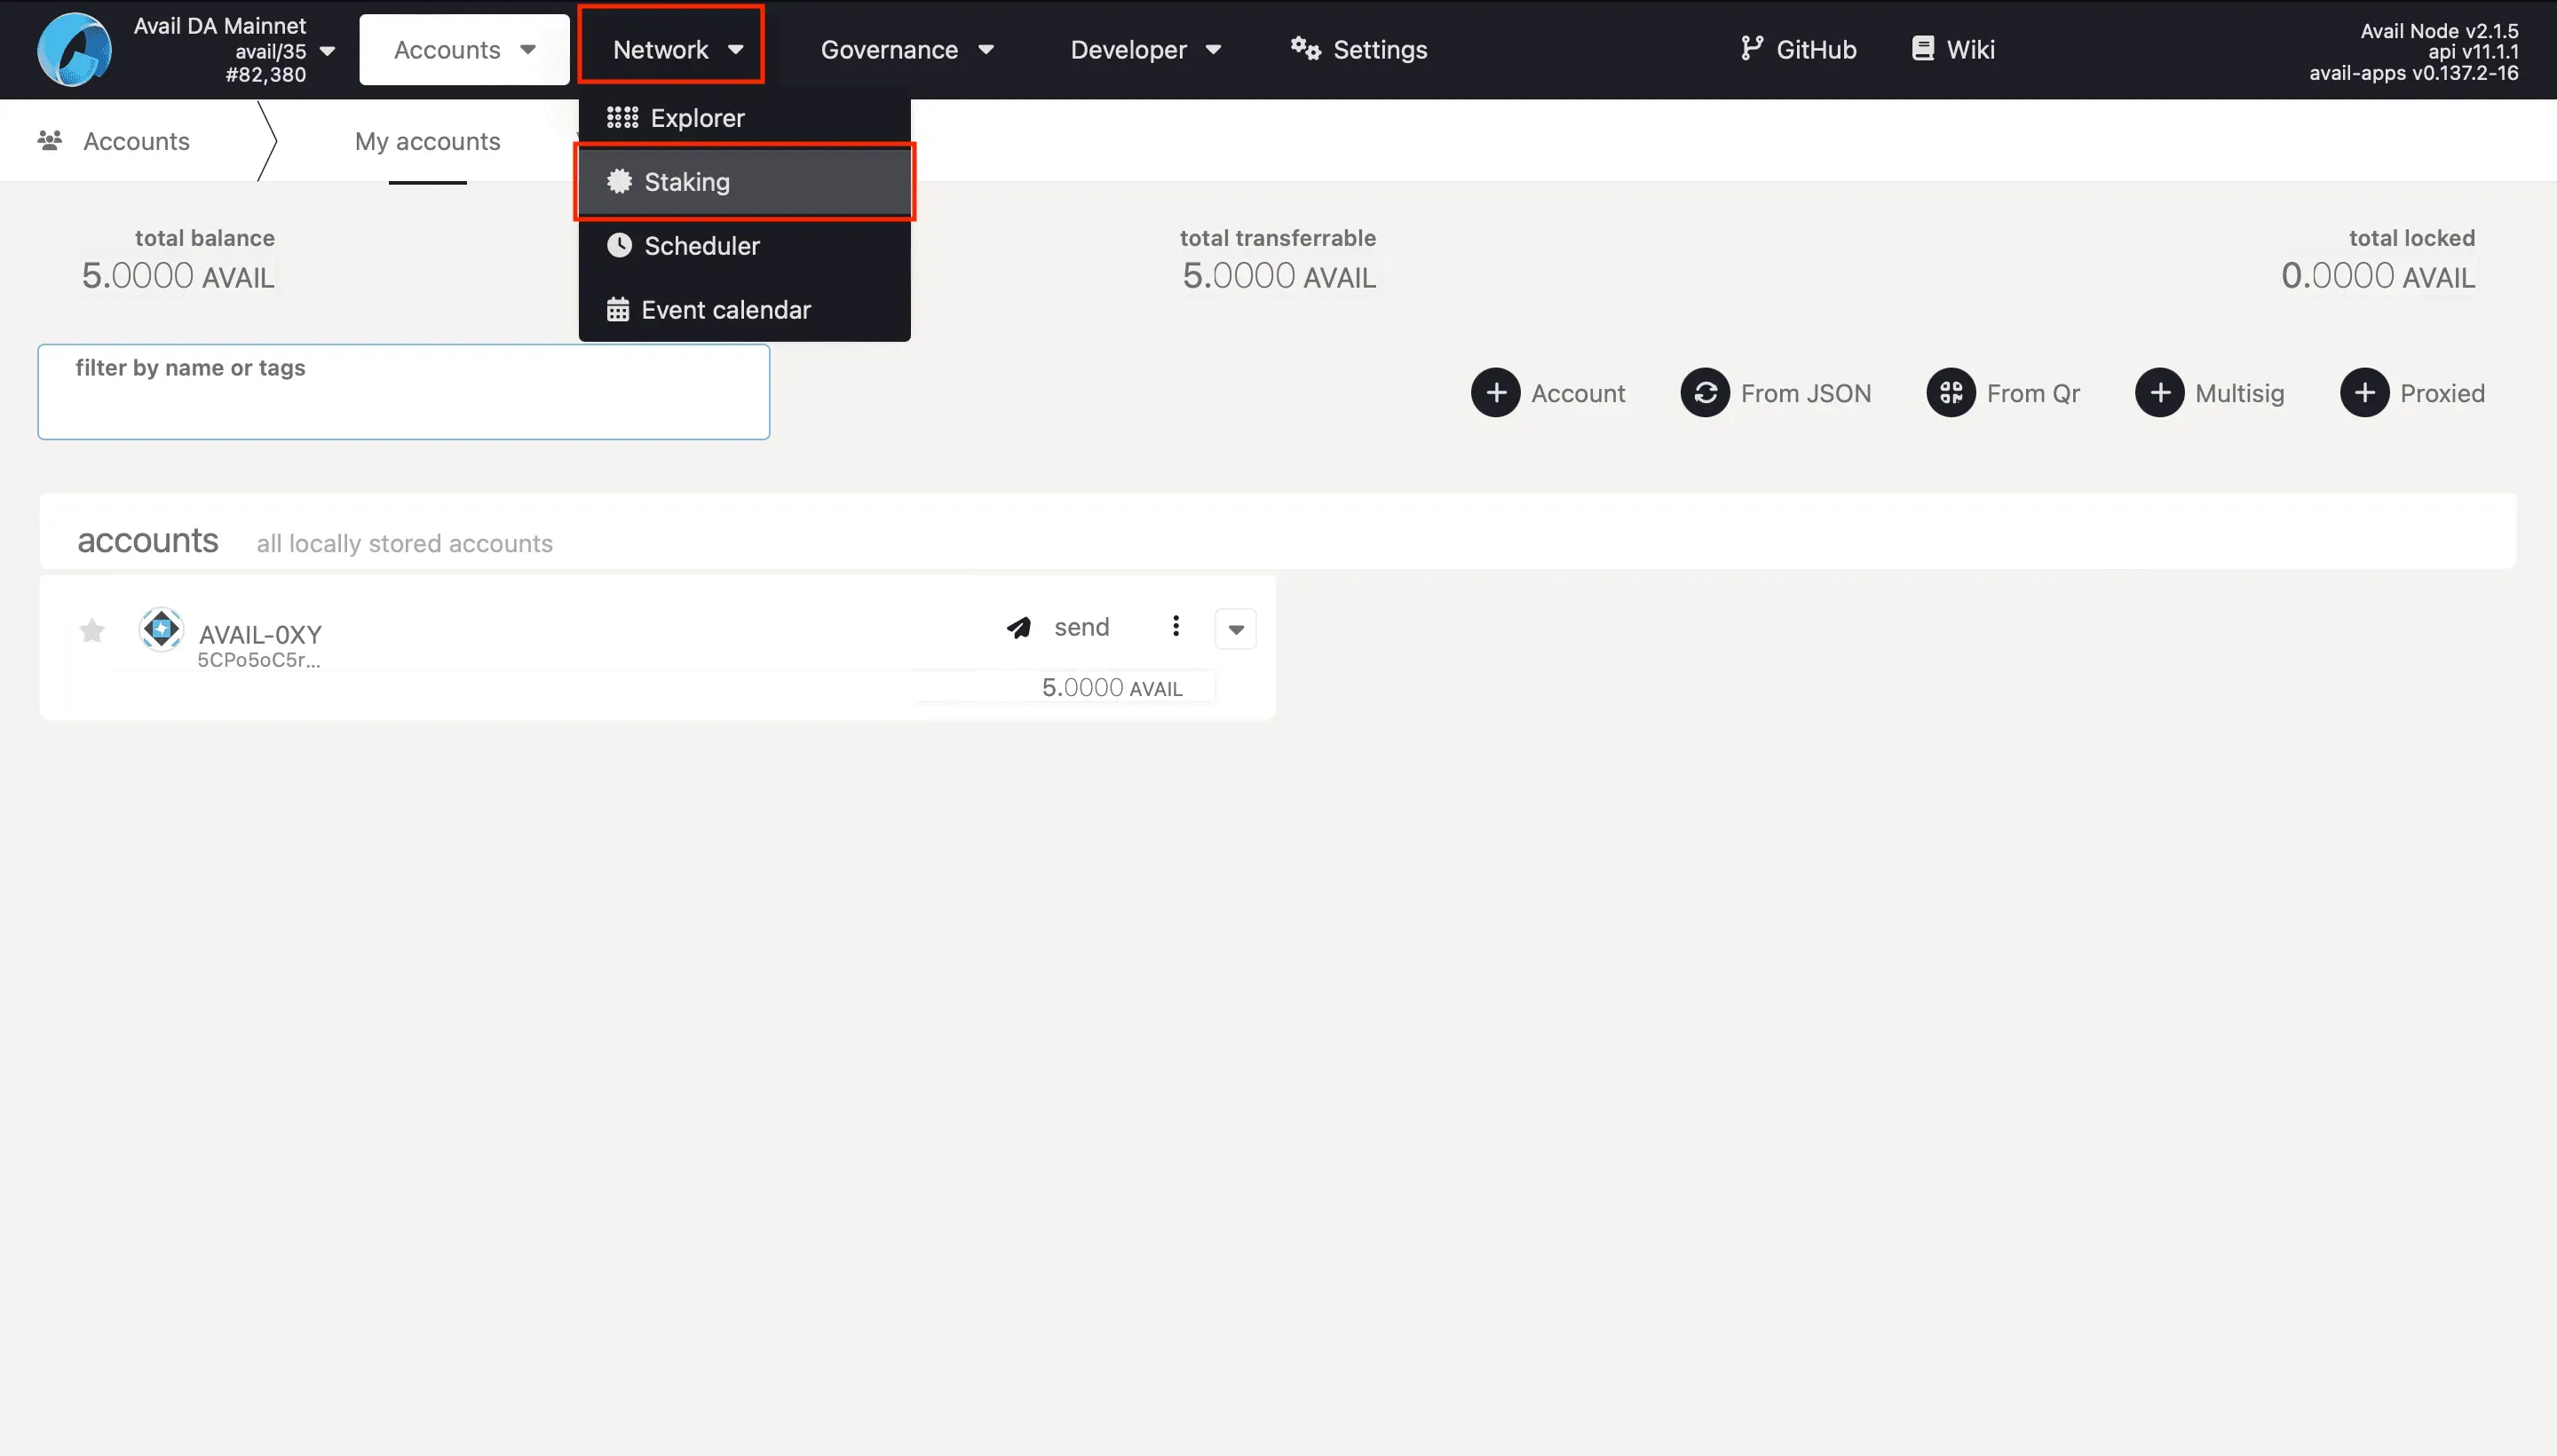Click the Avail logo icon

74,49
